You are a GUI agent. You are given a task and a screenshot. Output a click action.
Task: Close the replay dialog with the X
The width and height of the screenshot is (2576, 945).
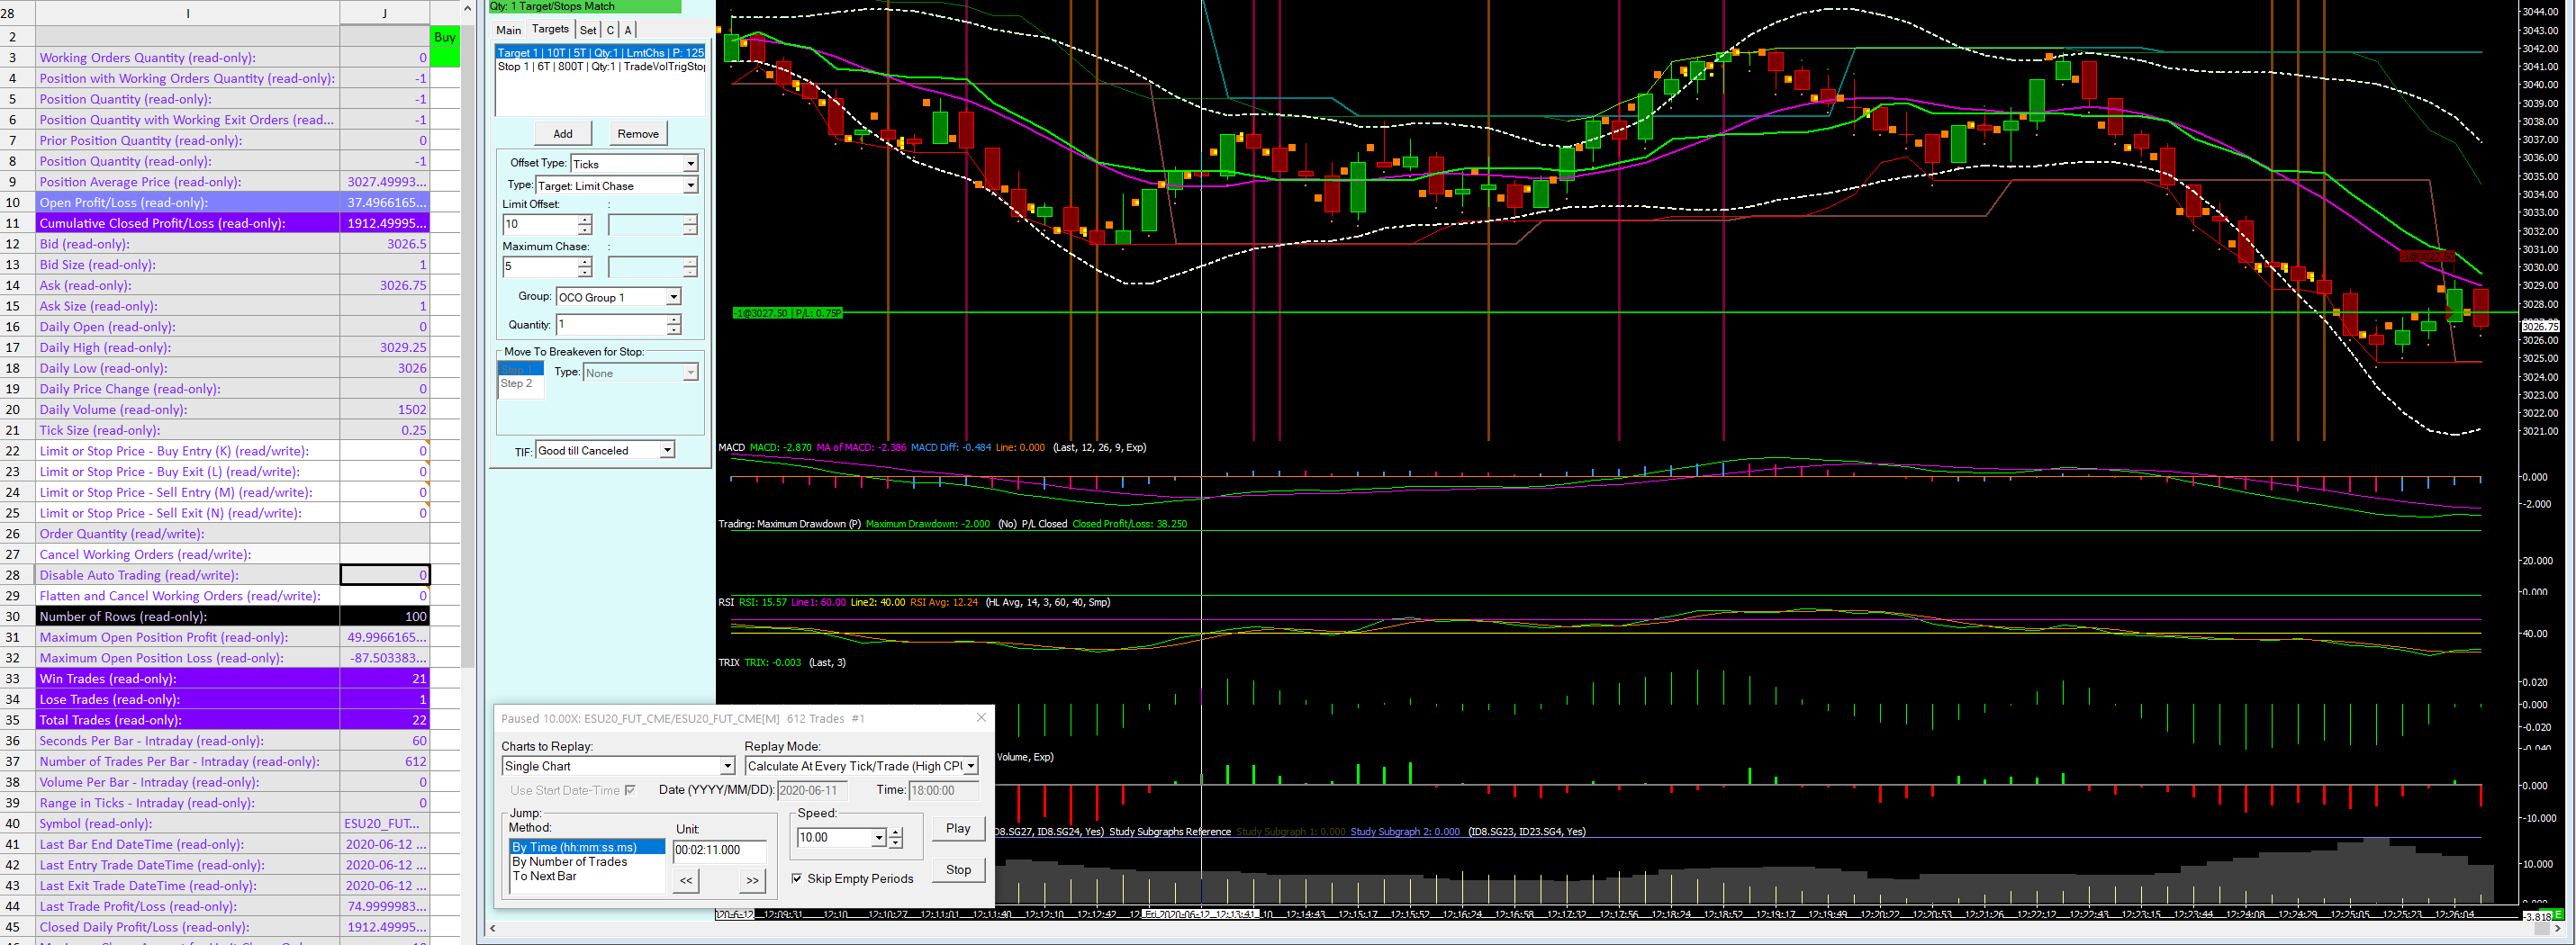[x=981, y=717]
